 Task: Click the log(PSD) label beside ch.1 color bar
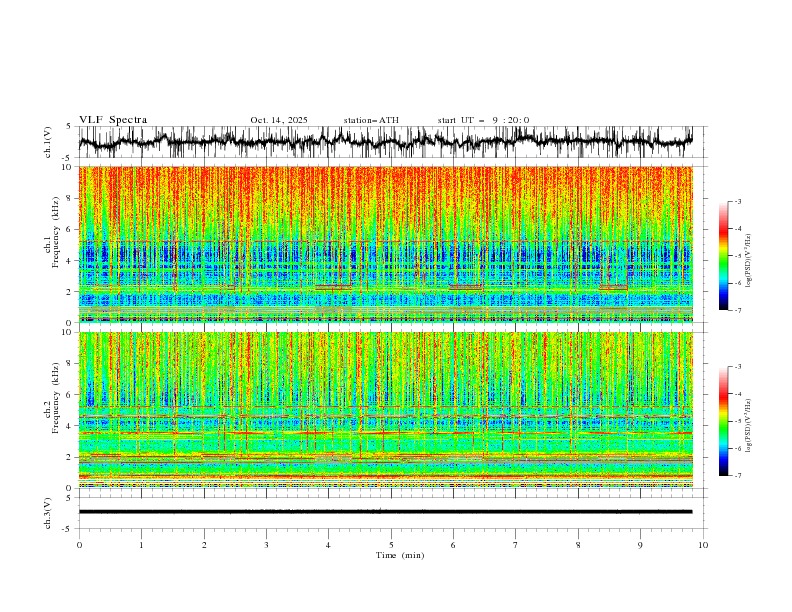pyautogui.click(x=749, y=261)
